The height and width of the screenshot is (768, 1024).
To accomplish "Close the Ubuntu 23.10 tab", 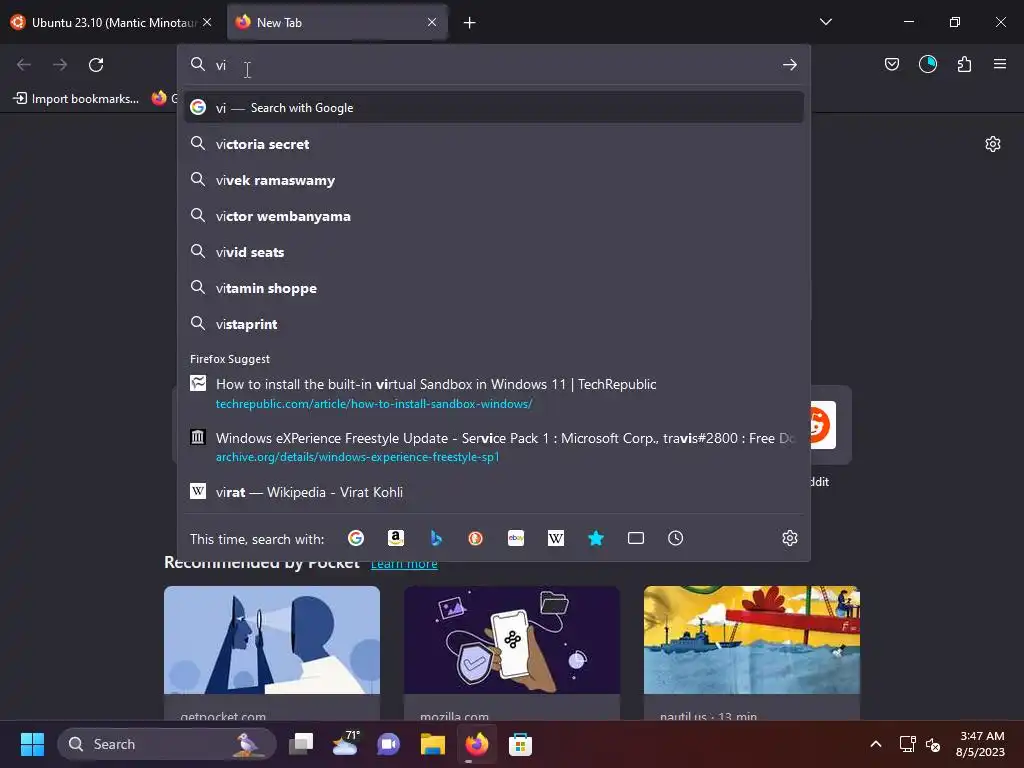I will (207, 22).
